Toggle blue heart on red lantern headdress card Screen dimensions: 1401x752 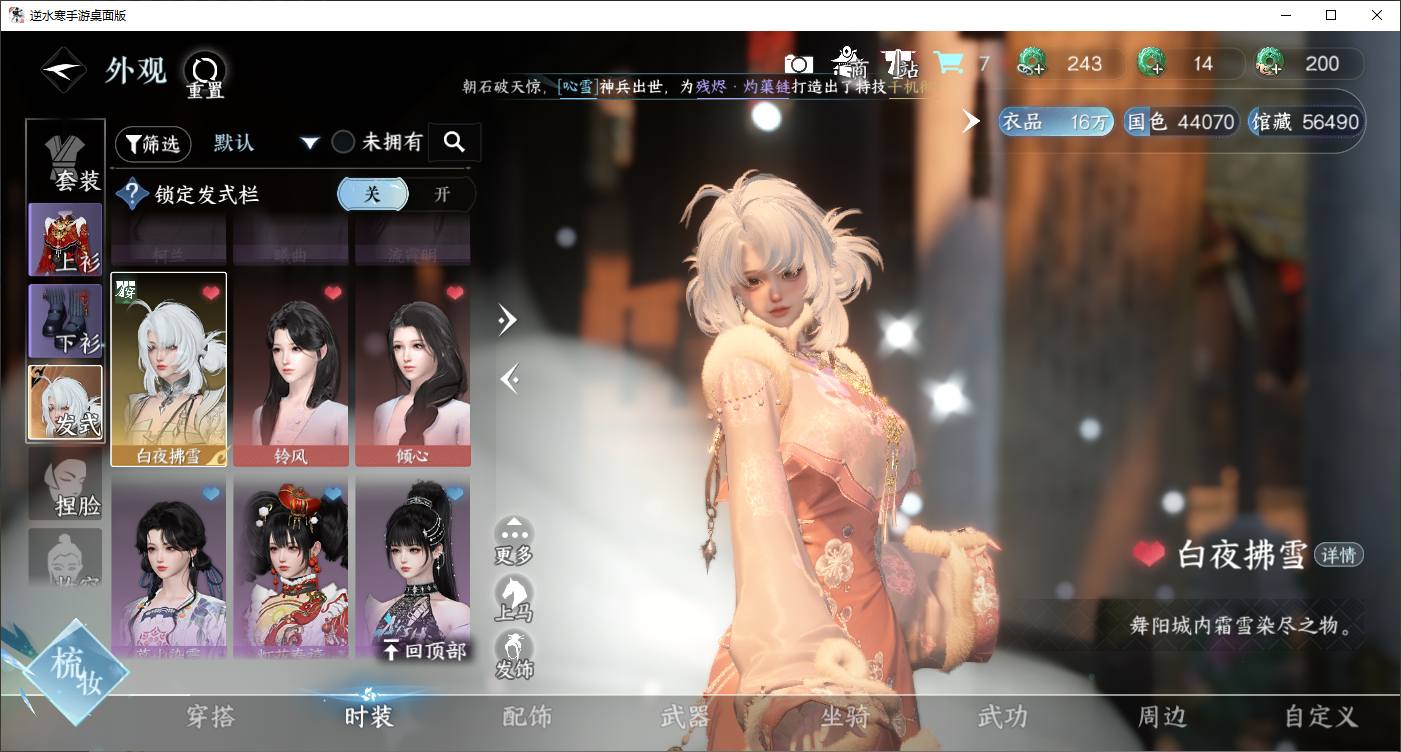click(333, 493)
